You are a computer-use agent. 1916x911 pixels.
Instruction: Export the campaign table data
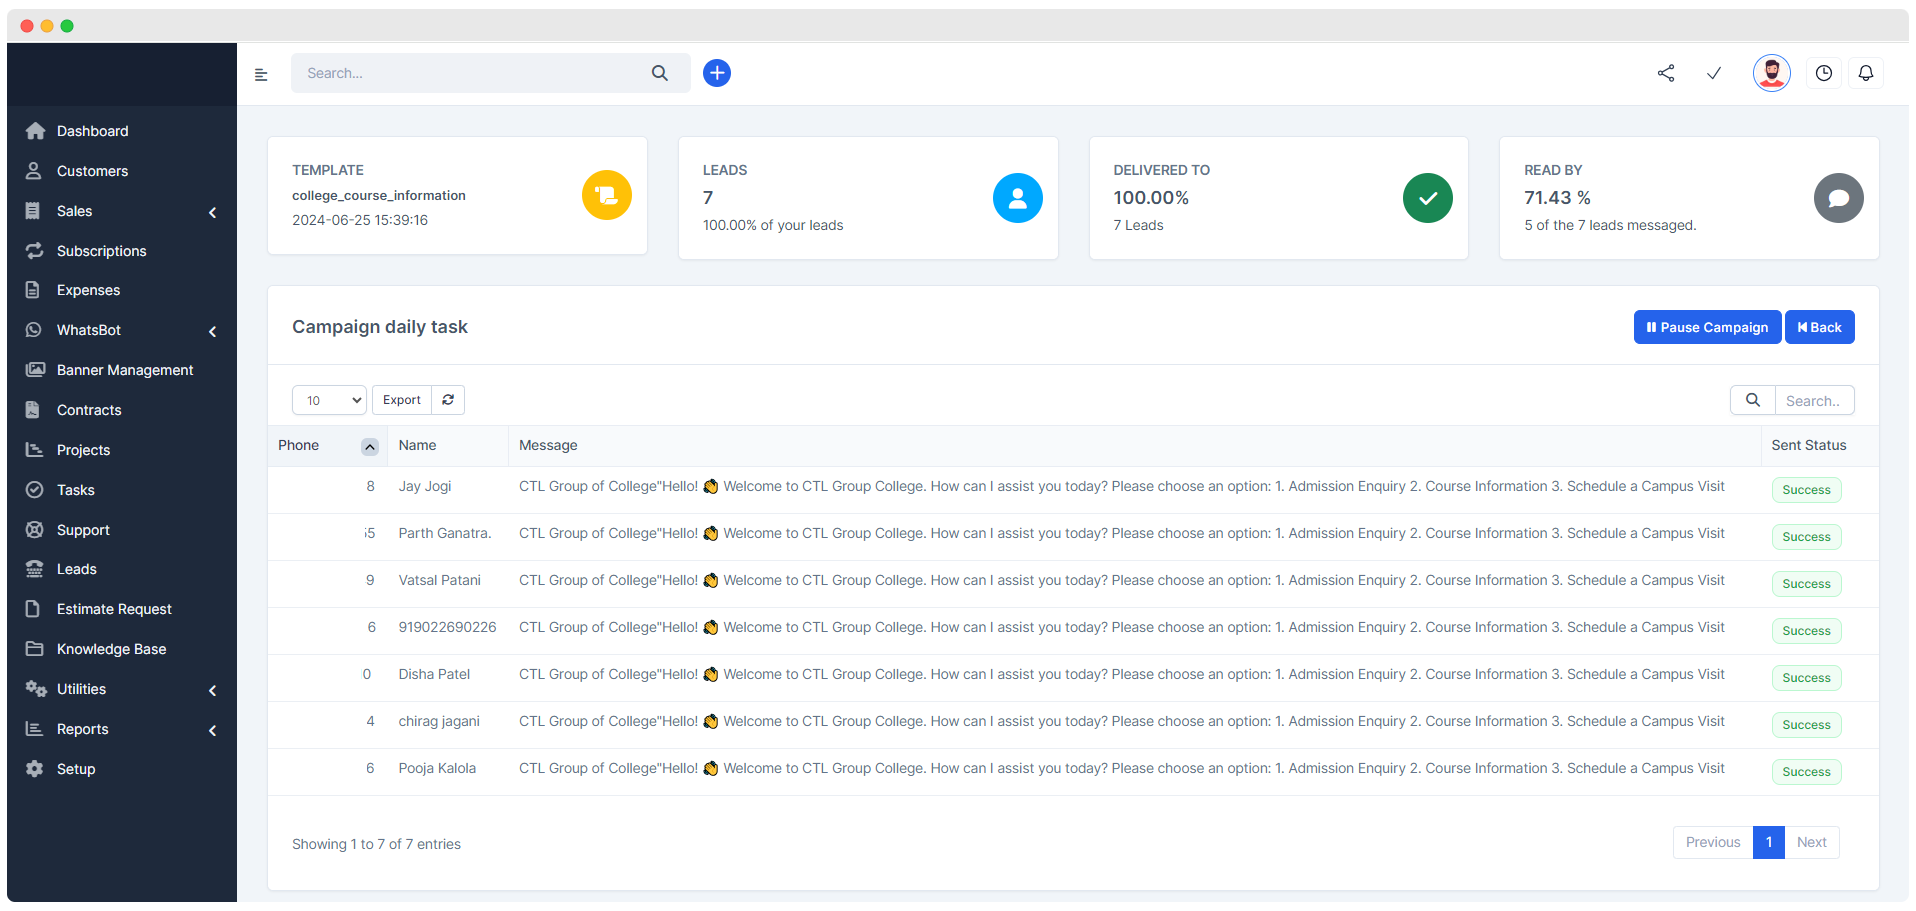pyautogui.click(x=402, y=400)
